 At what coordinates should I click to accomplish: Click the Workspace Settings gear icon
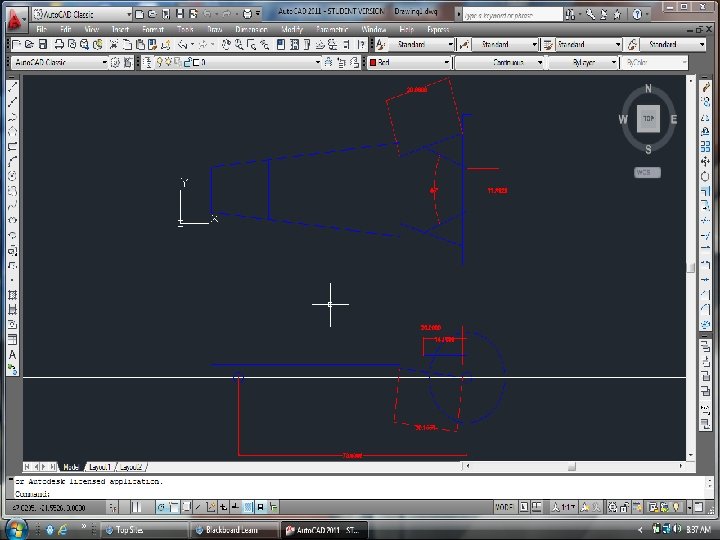pyautogui.click(x=115, y=62)
